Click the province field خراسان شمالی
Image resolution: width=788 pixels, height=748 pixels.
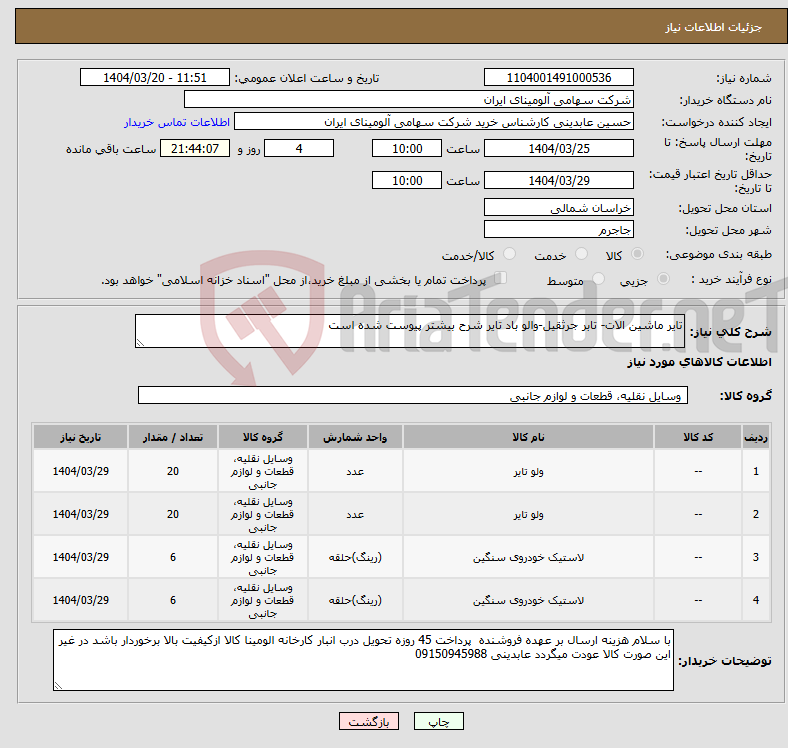click(558, 208)
